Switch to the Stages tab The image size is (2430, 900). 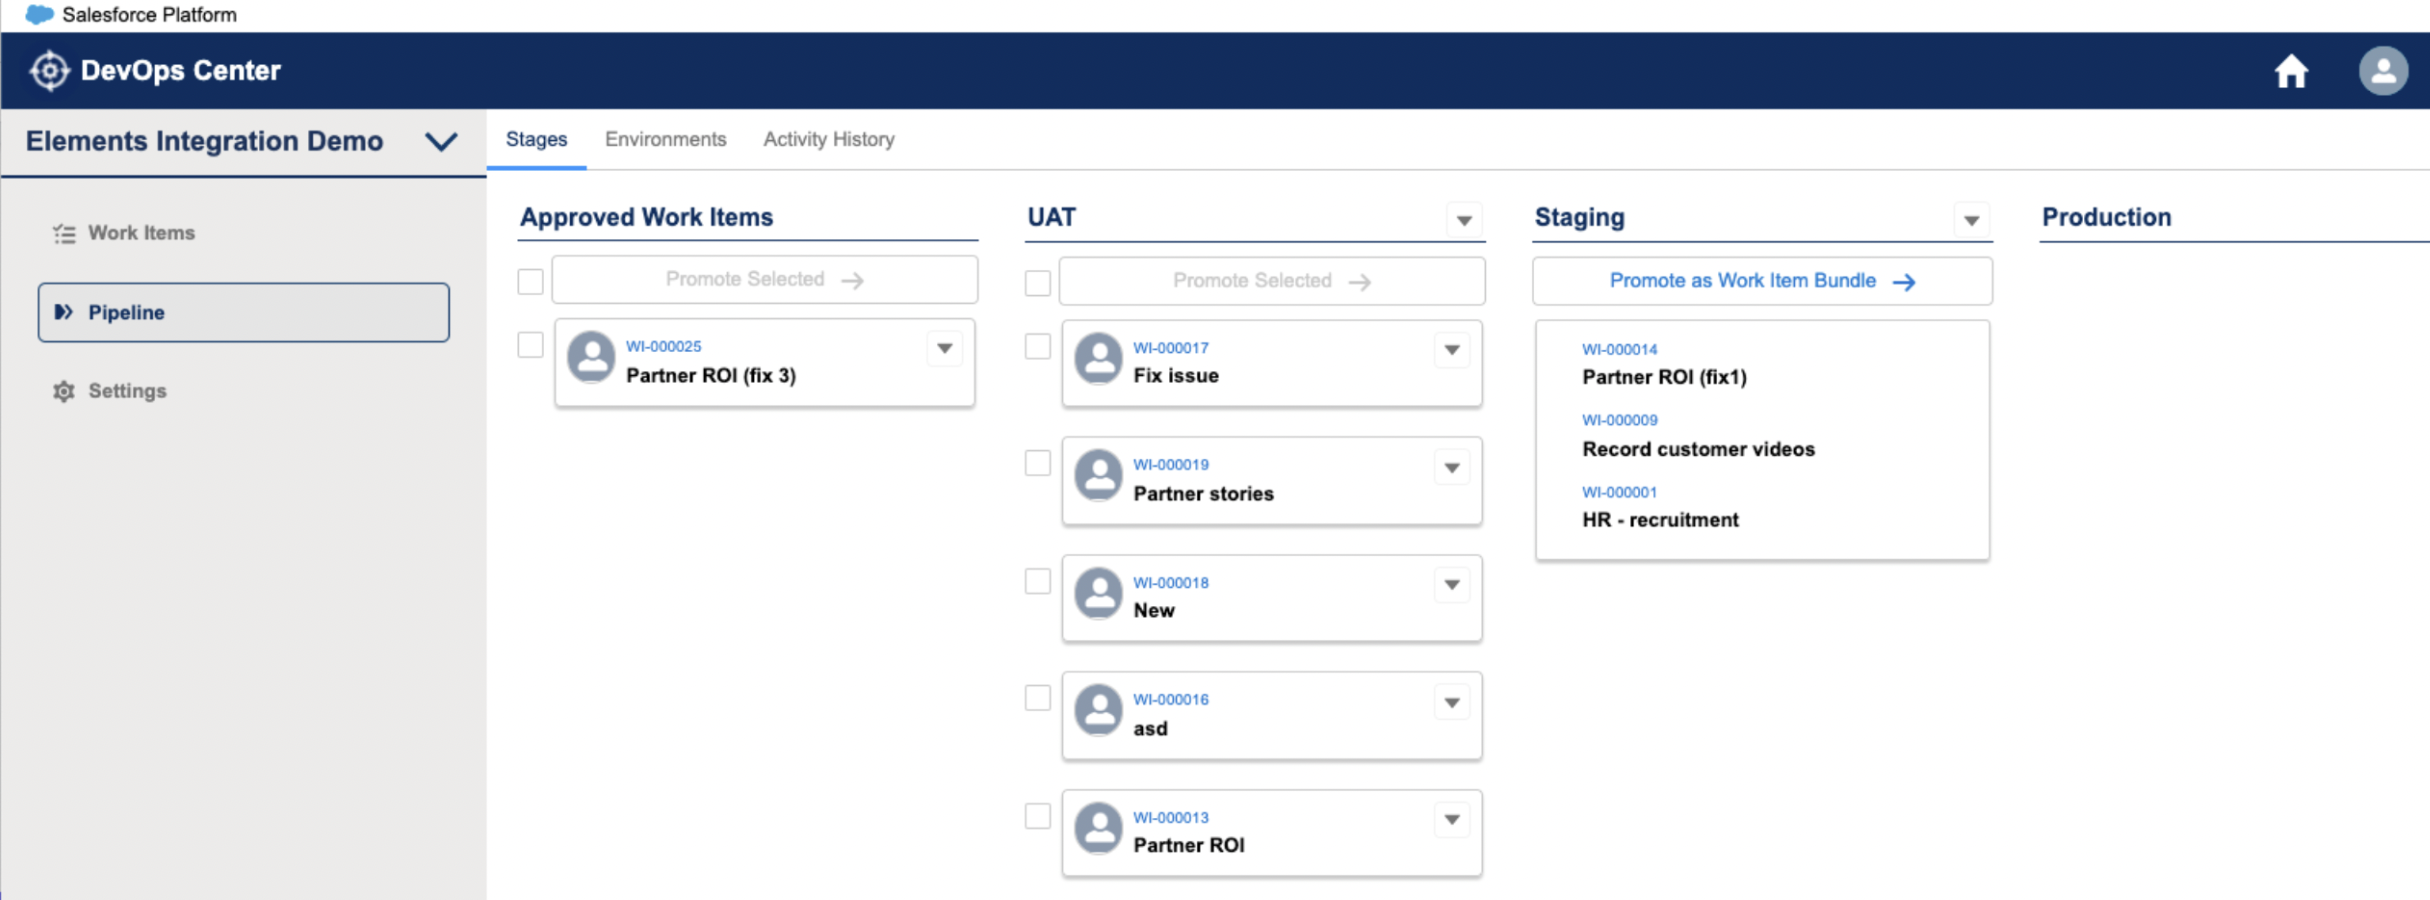click(x=537, y=140)
